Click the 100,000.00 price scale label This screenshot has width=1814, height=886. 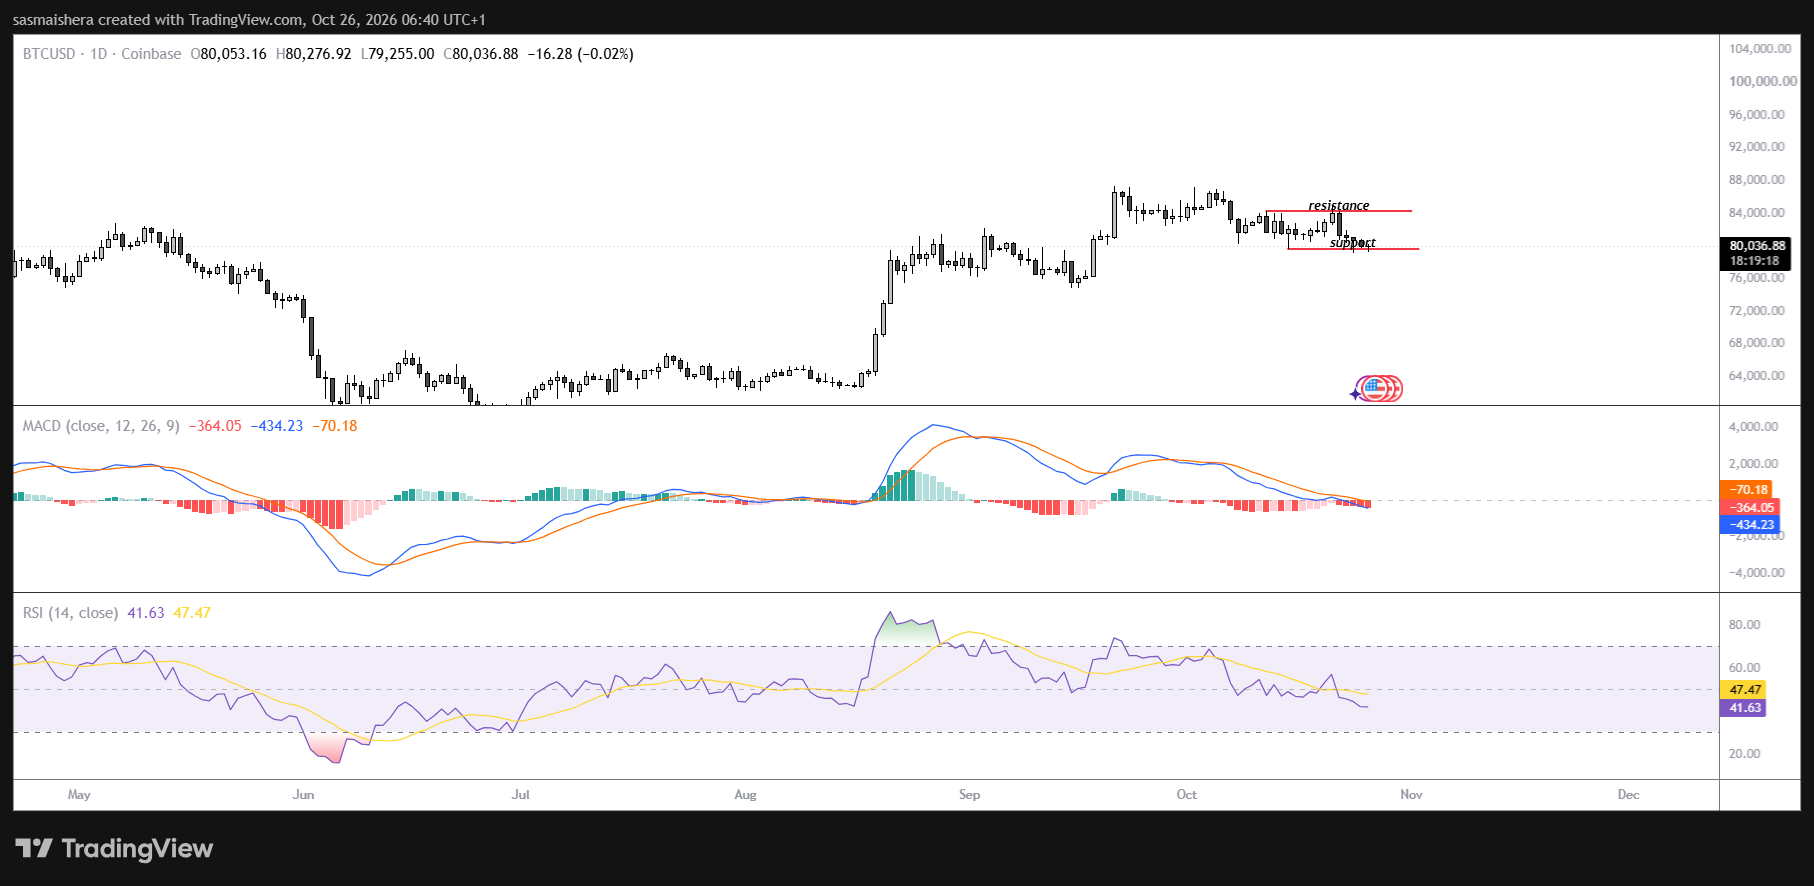point(1763,81)
